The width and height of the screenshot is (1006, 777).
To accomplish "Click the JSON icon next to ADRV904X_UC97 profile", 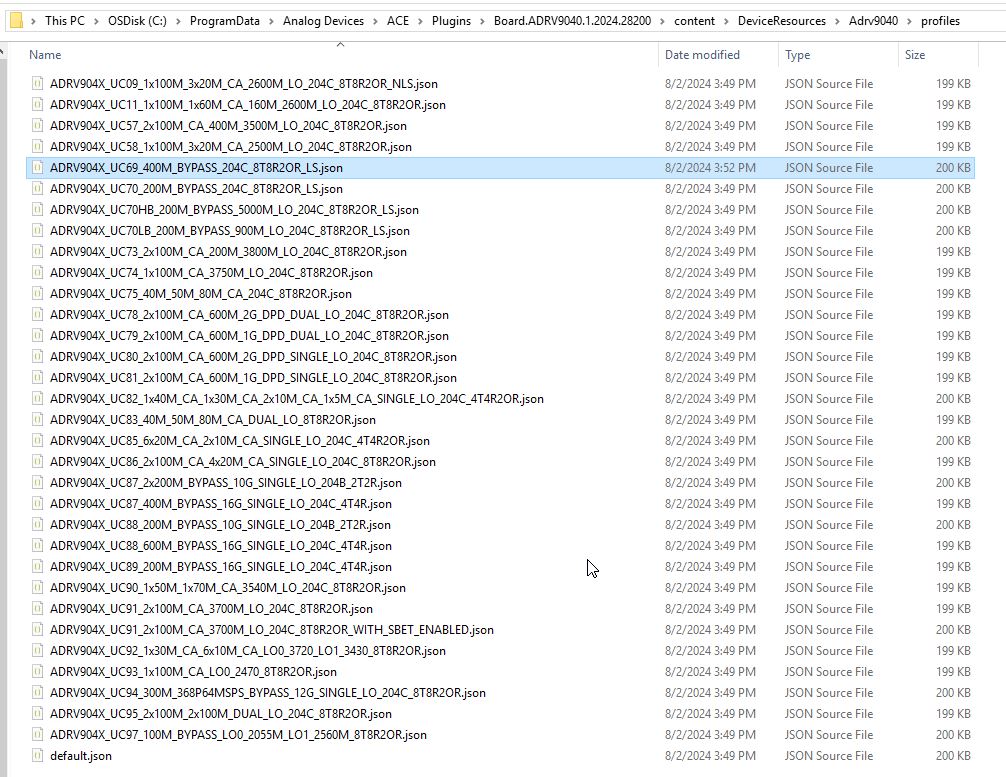I will tap(36, 734).
